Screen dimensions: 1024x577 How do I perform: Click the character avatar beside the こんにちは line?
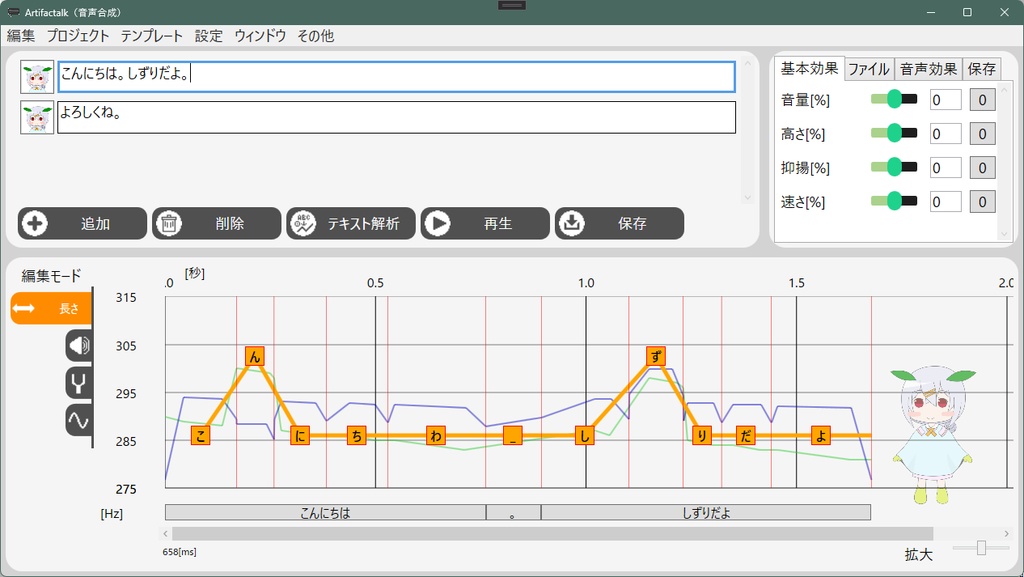tap(36, 77)
